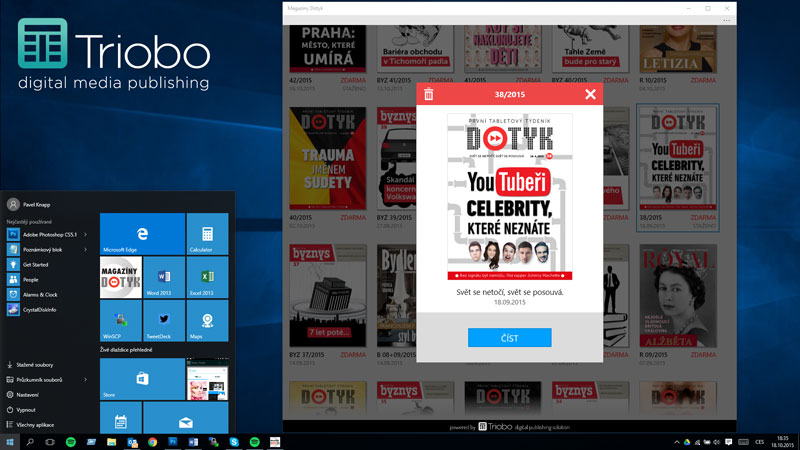Launch the Calculator tile

[x=207, y=234]
